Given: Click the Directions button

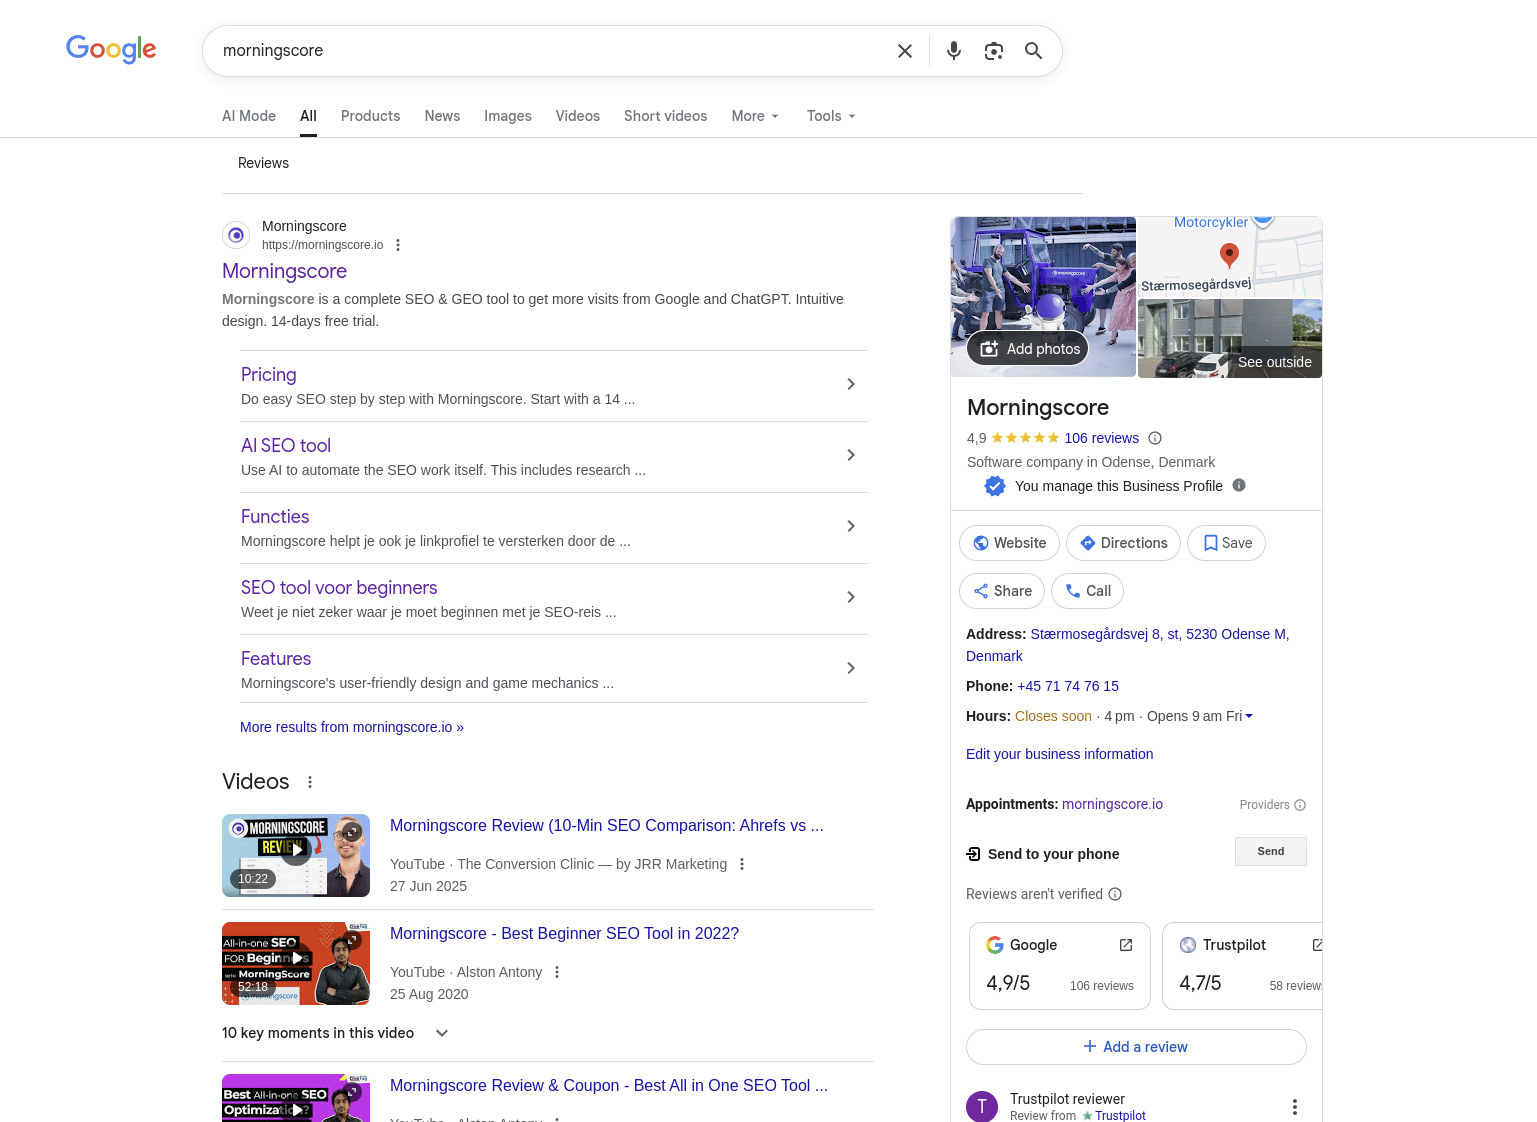Looking at the screenshot, I should 1123,543.
